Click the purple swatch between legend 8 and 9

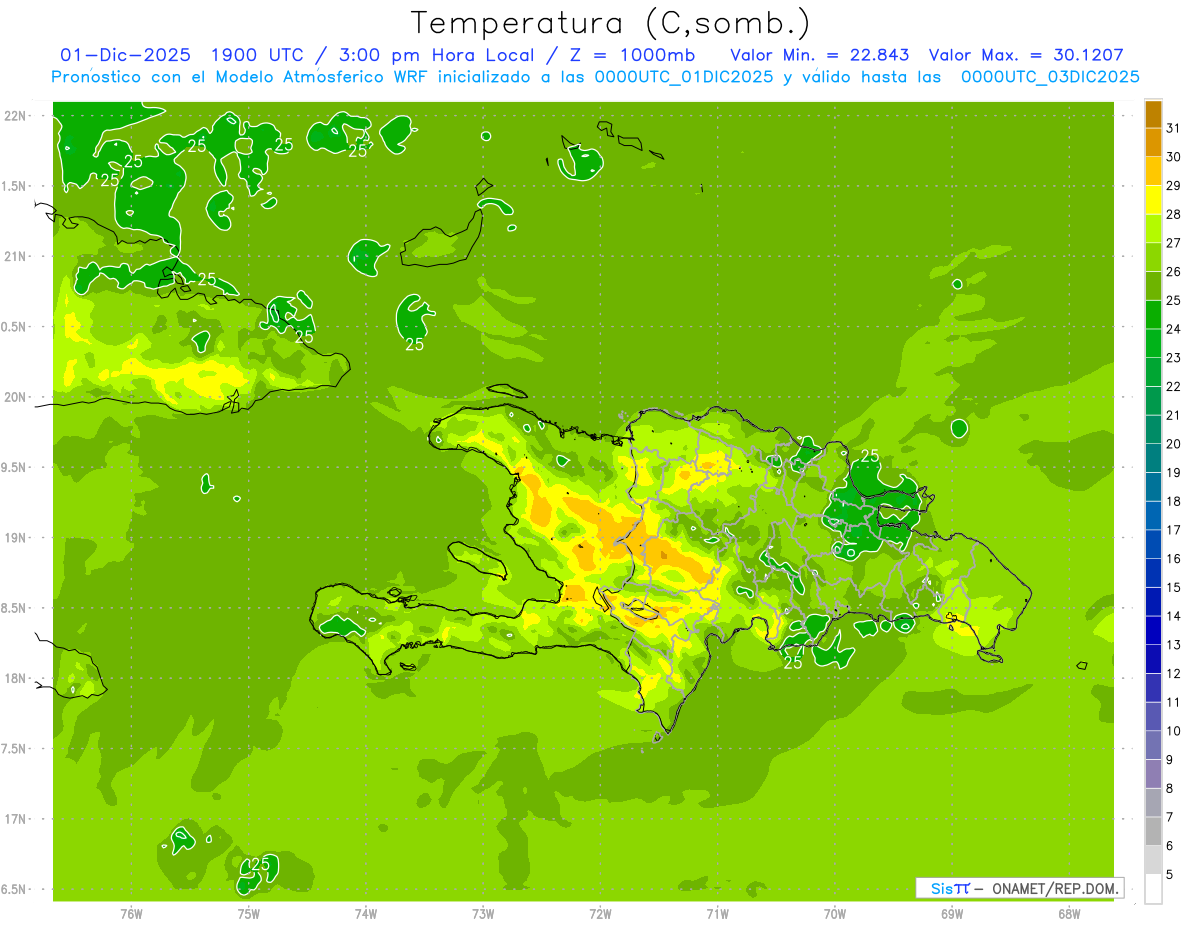pos(1153,774)
